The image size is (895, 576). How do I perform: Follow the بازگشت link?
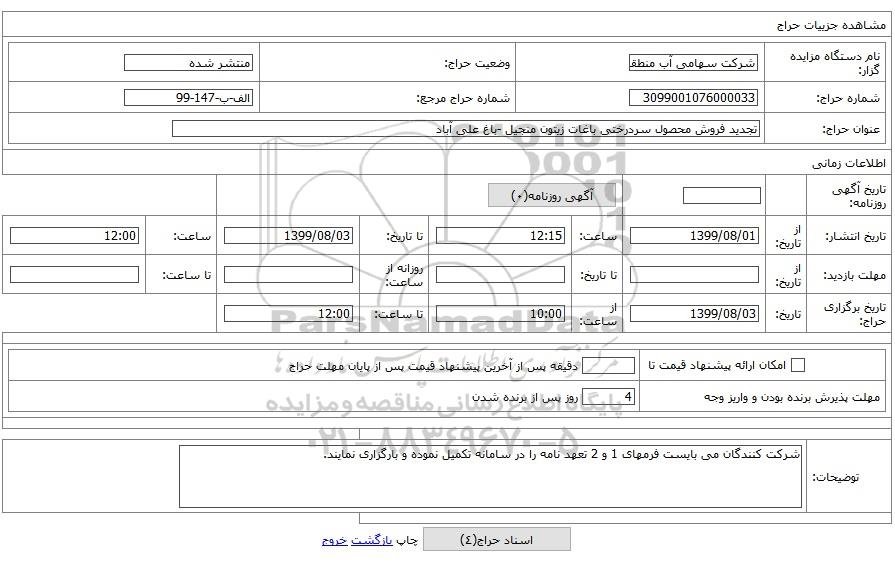tap(372, 540)
